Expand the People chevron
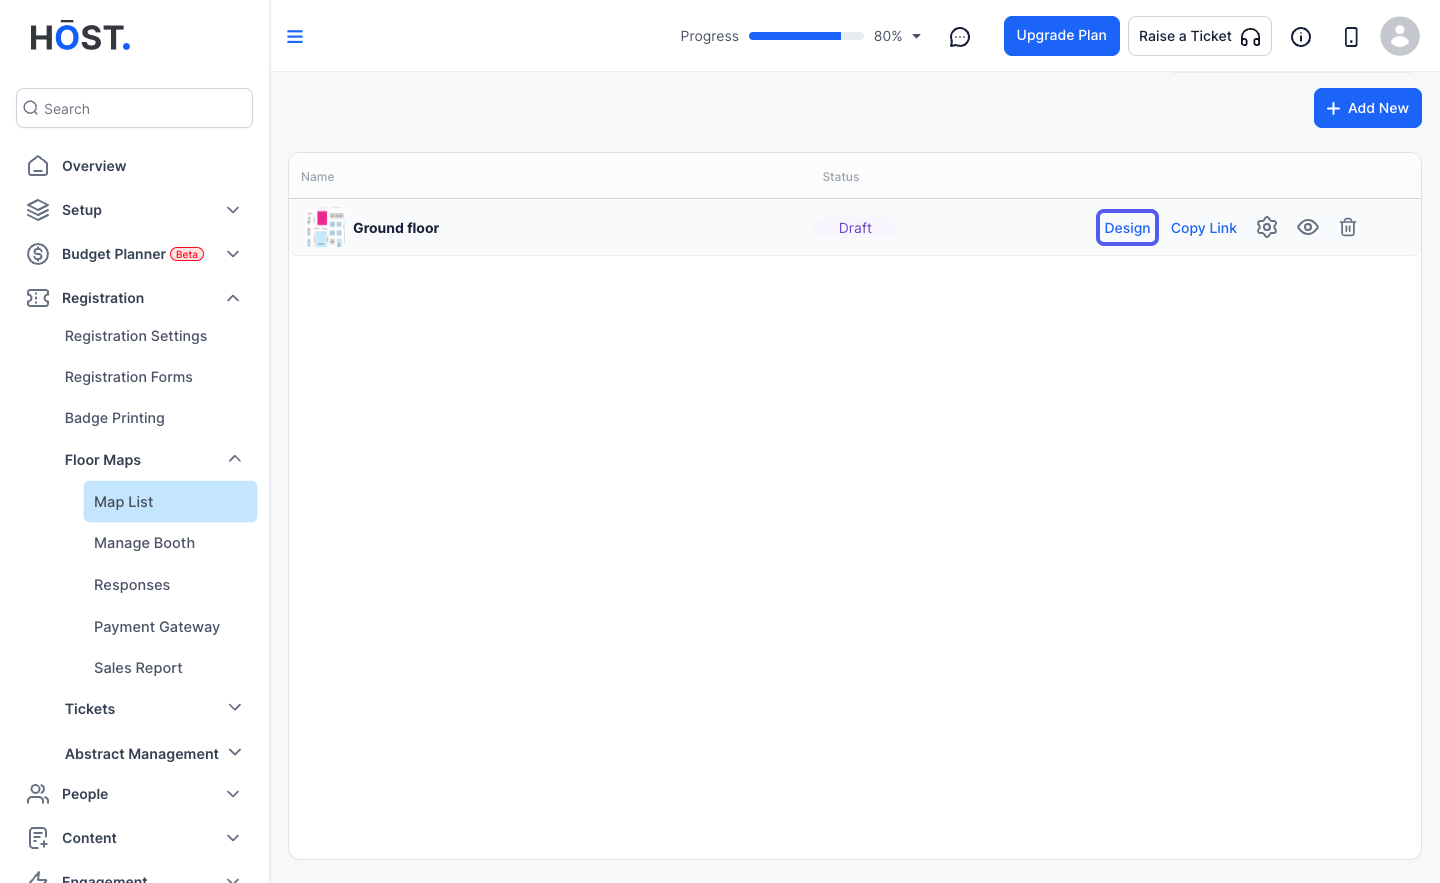Screen dimensions: 1440x883 [x=233, y=794]
